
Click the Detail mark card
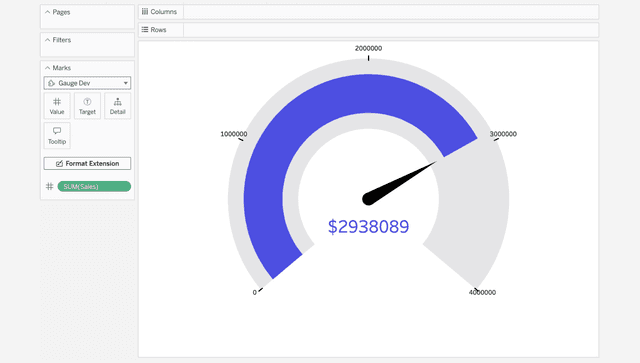(118, 106)
